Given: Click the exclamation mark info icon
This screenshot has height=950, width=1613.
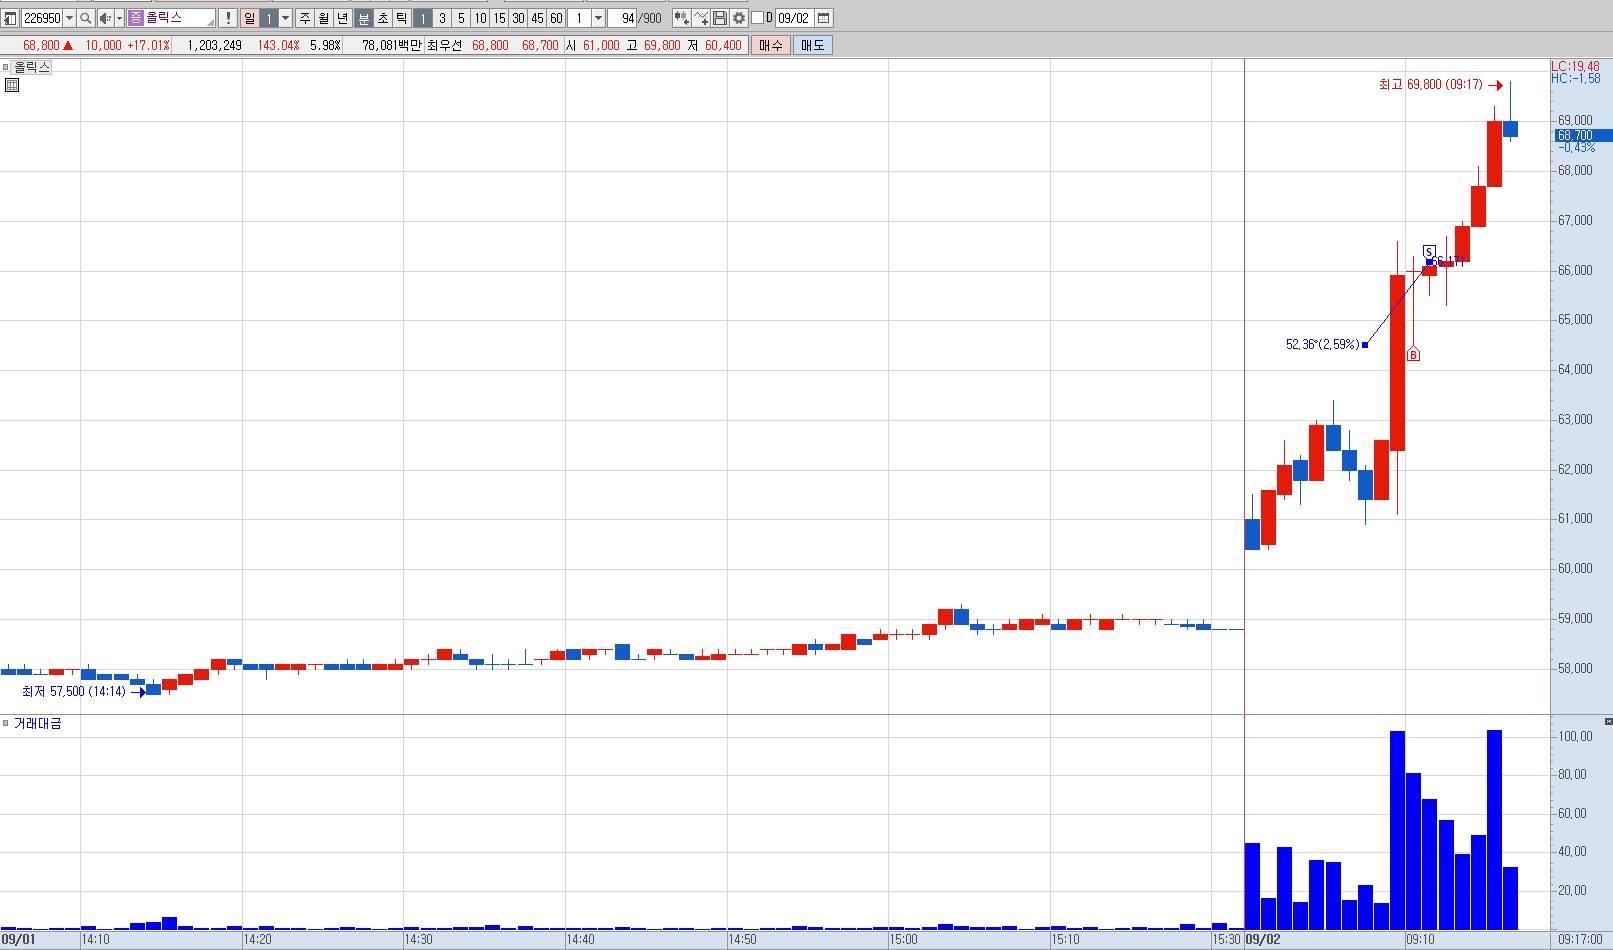Looking at the screenshot, I should coord(228,18).
